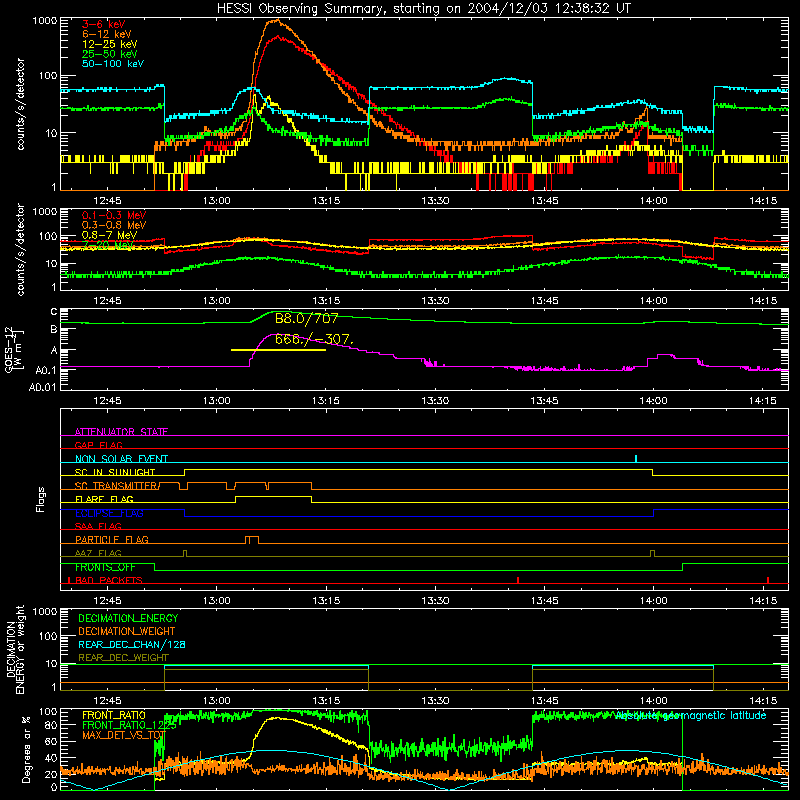Select the MAX_DET_VS_TOT legend label
The width and height of the screenshot is (800, 800).
point(123,735)
